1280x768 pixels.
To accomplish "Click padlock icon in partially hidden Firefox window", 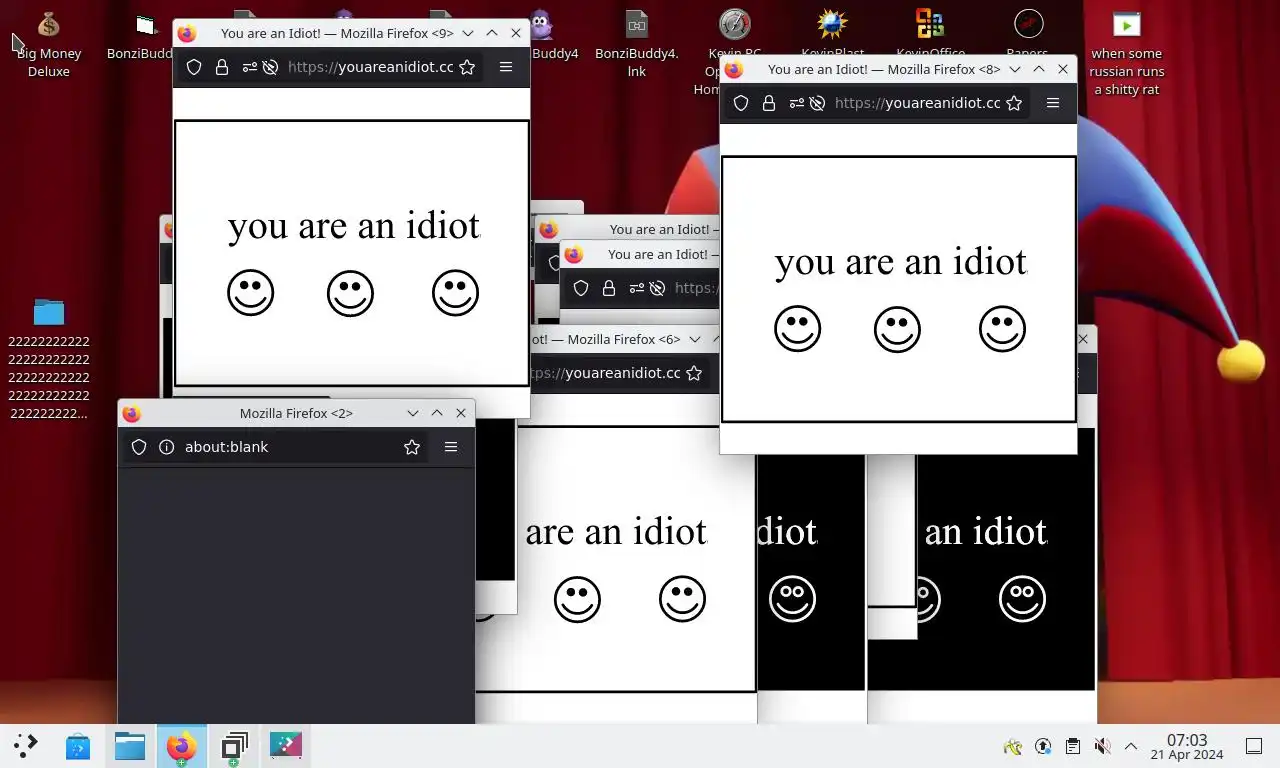I will pyautogui.click(x=609, y=288).
